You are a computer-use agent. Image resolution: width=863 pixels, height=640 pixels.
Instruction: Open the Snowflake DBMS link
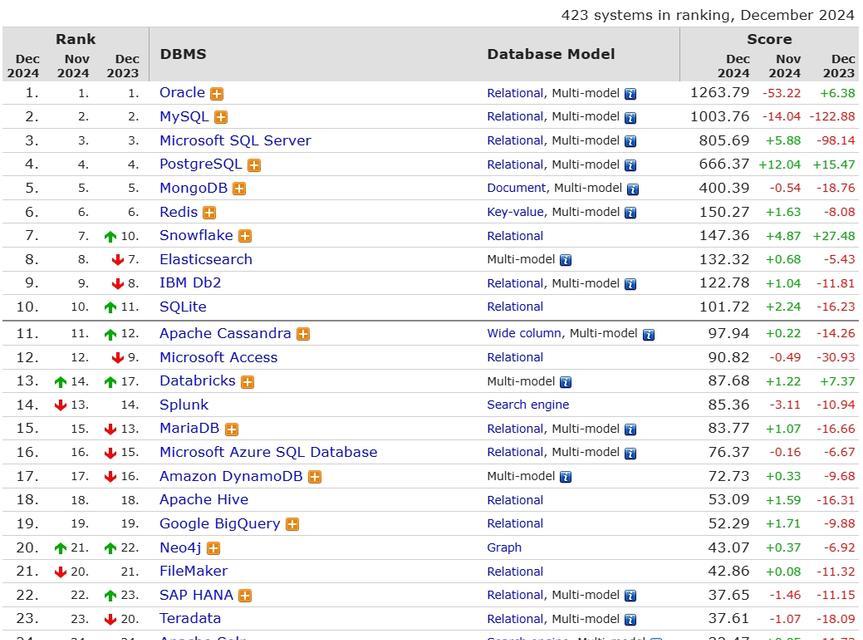tap(196, 236)
